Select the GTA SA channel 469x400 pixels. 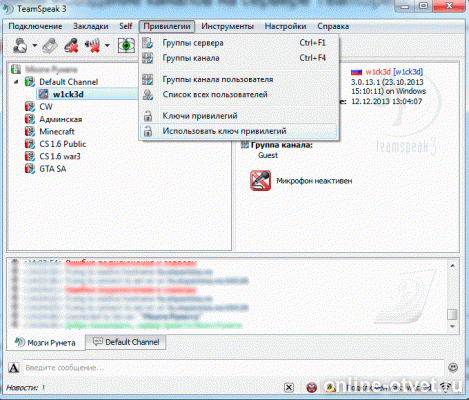coord(53,169)
